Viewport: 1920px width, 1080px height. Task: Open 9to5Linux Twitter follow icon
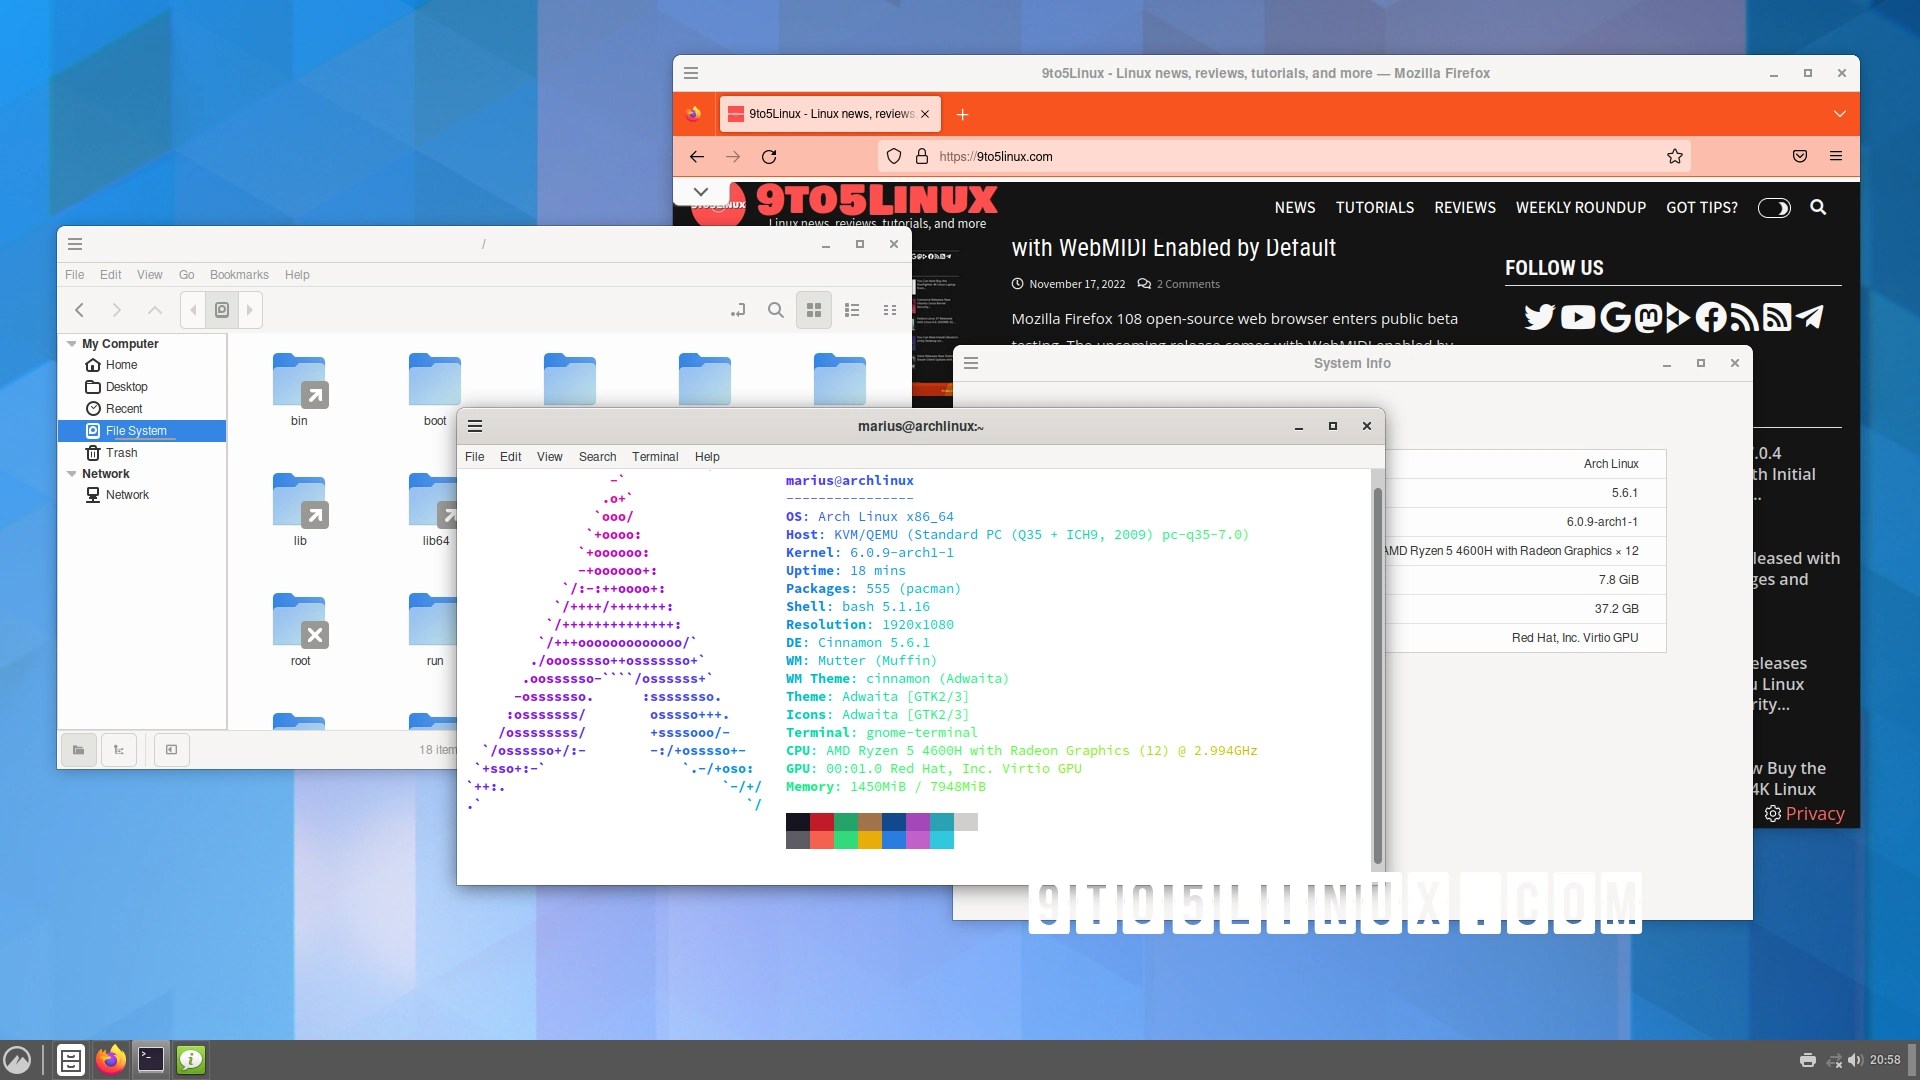(1538, 317)
